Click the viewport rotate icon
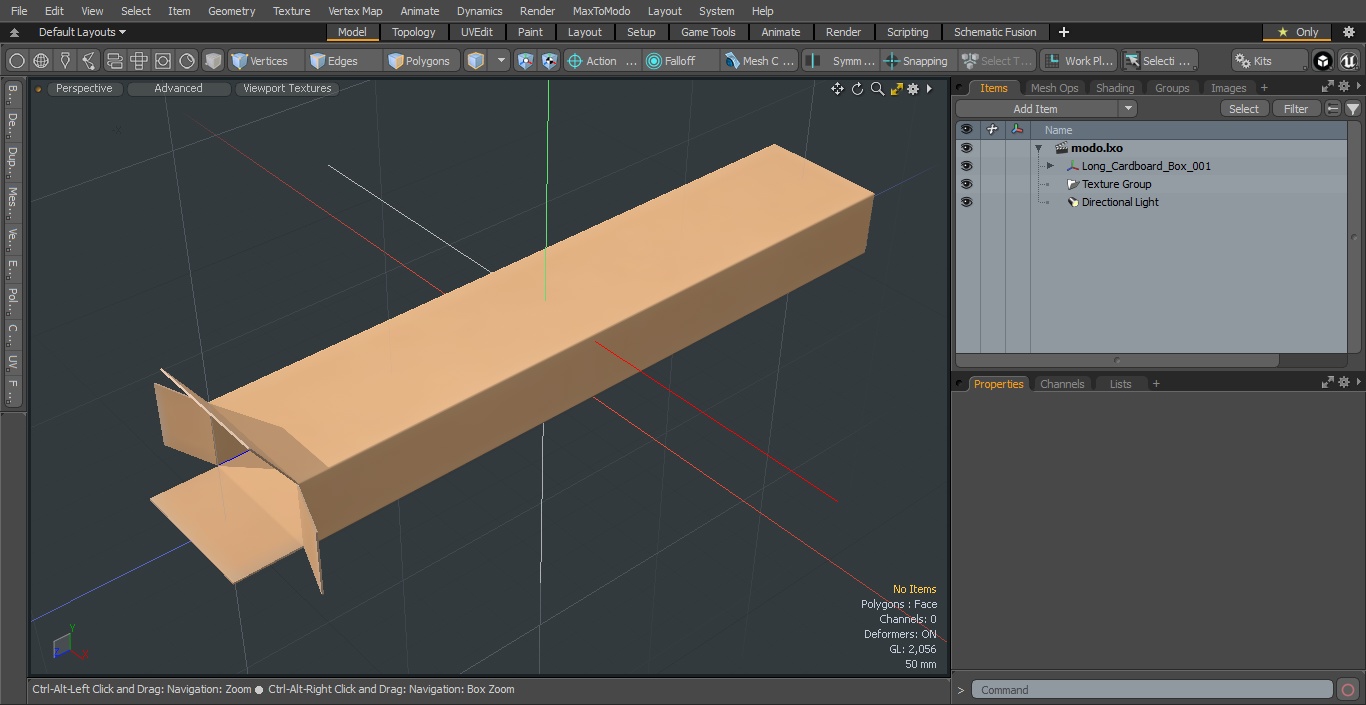 857,89
